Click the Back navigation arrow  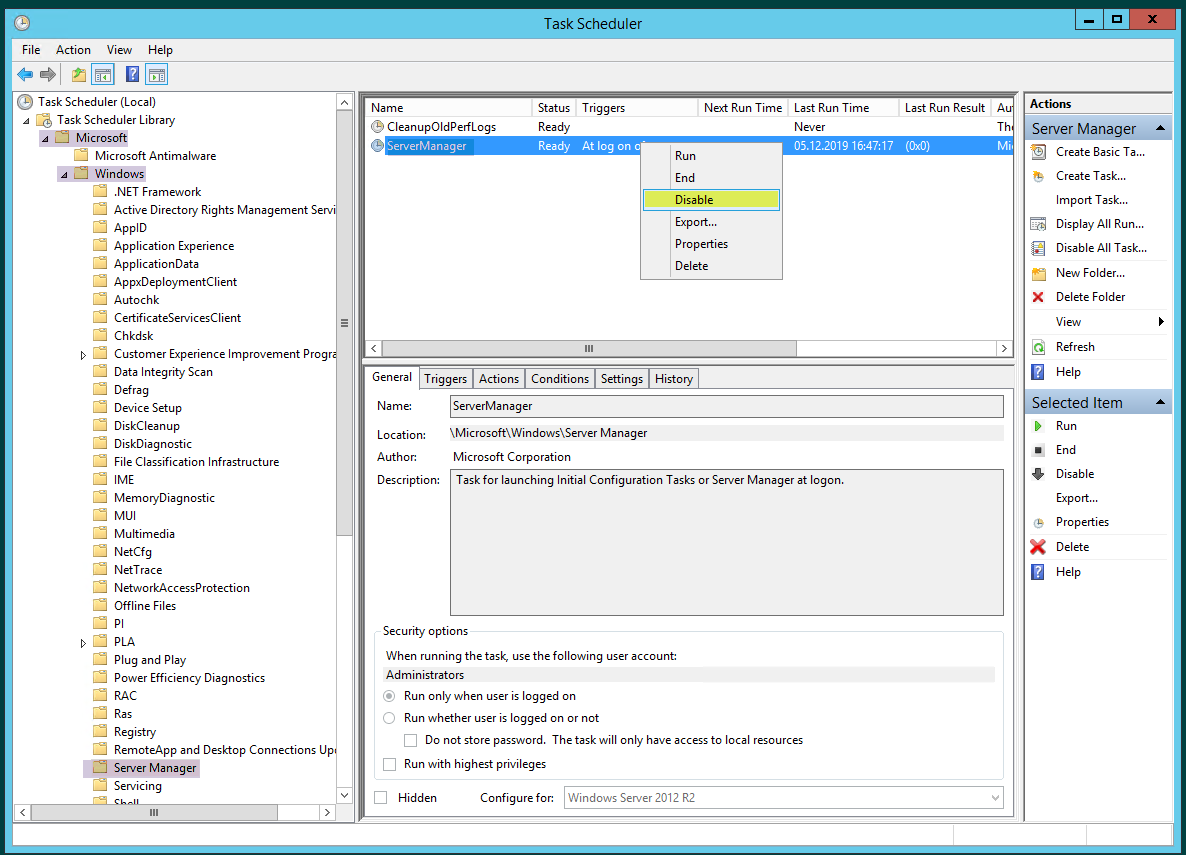[24, 73]
